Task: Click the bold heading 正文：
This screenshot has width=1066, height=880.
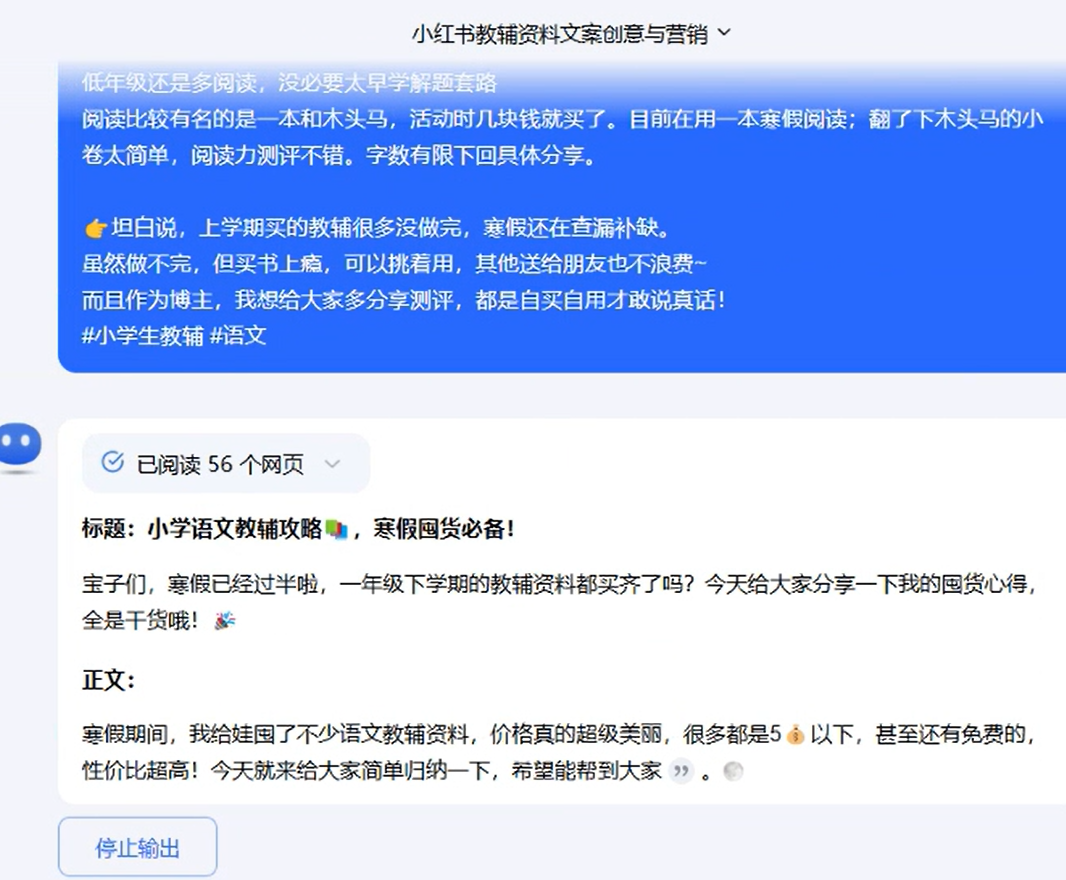Action: [x=109, y=680]
